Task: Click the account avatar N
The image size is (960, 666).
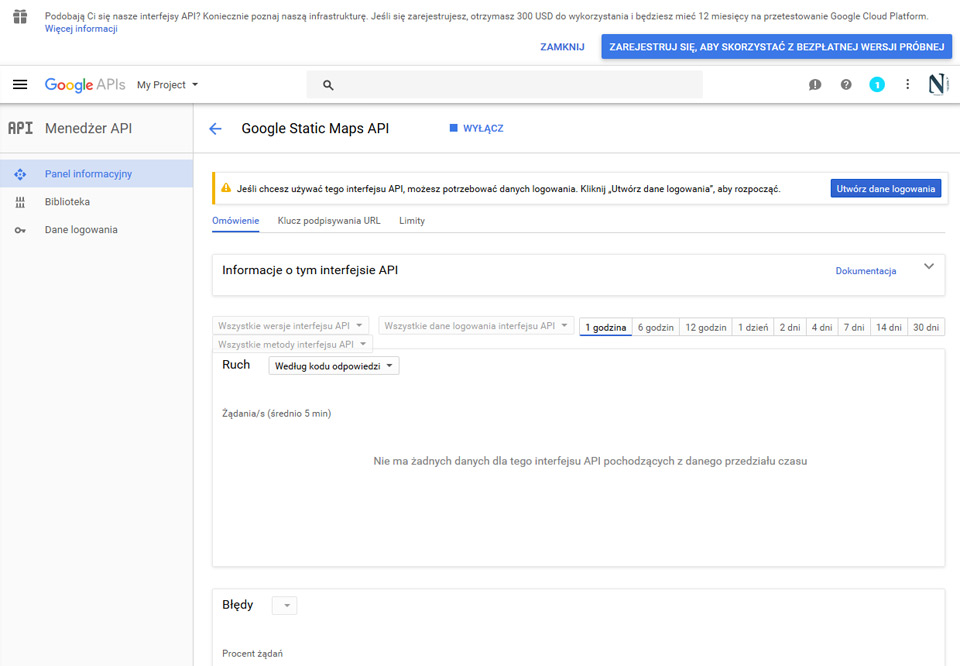Action: tap(937, 84)
